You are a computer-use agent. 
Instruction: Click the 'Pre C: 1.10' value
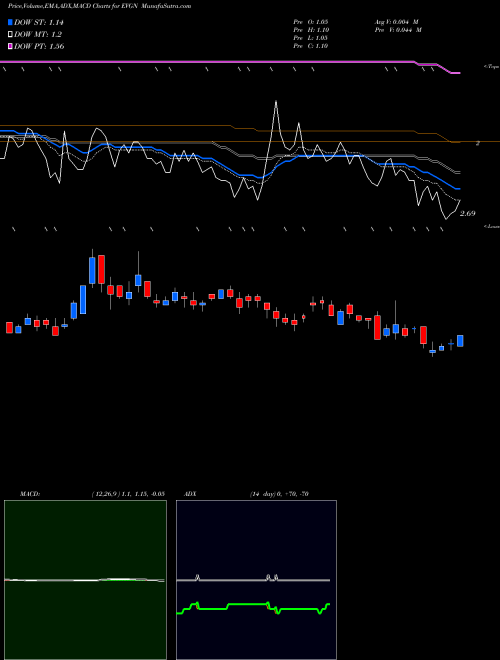click(311, 46)
